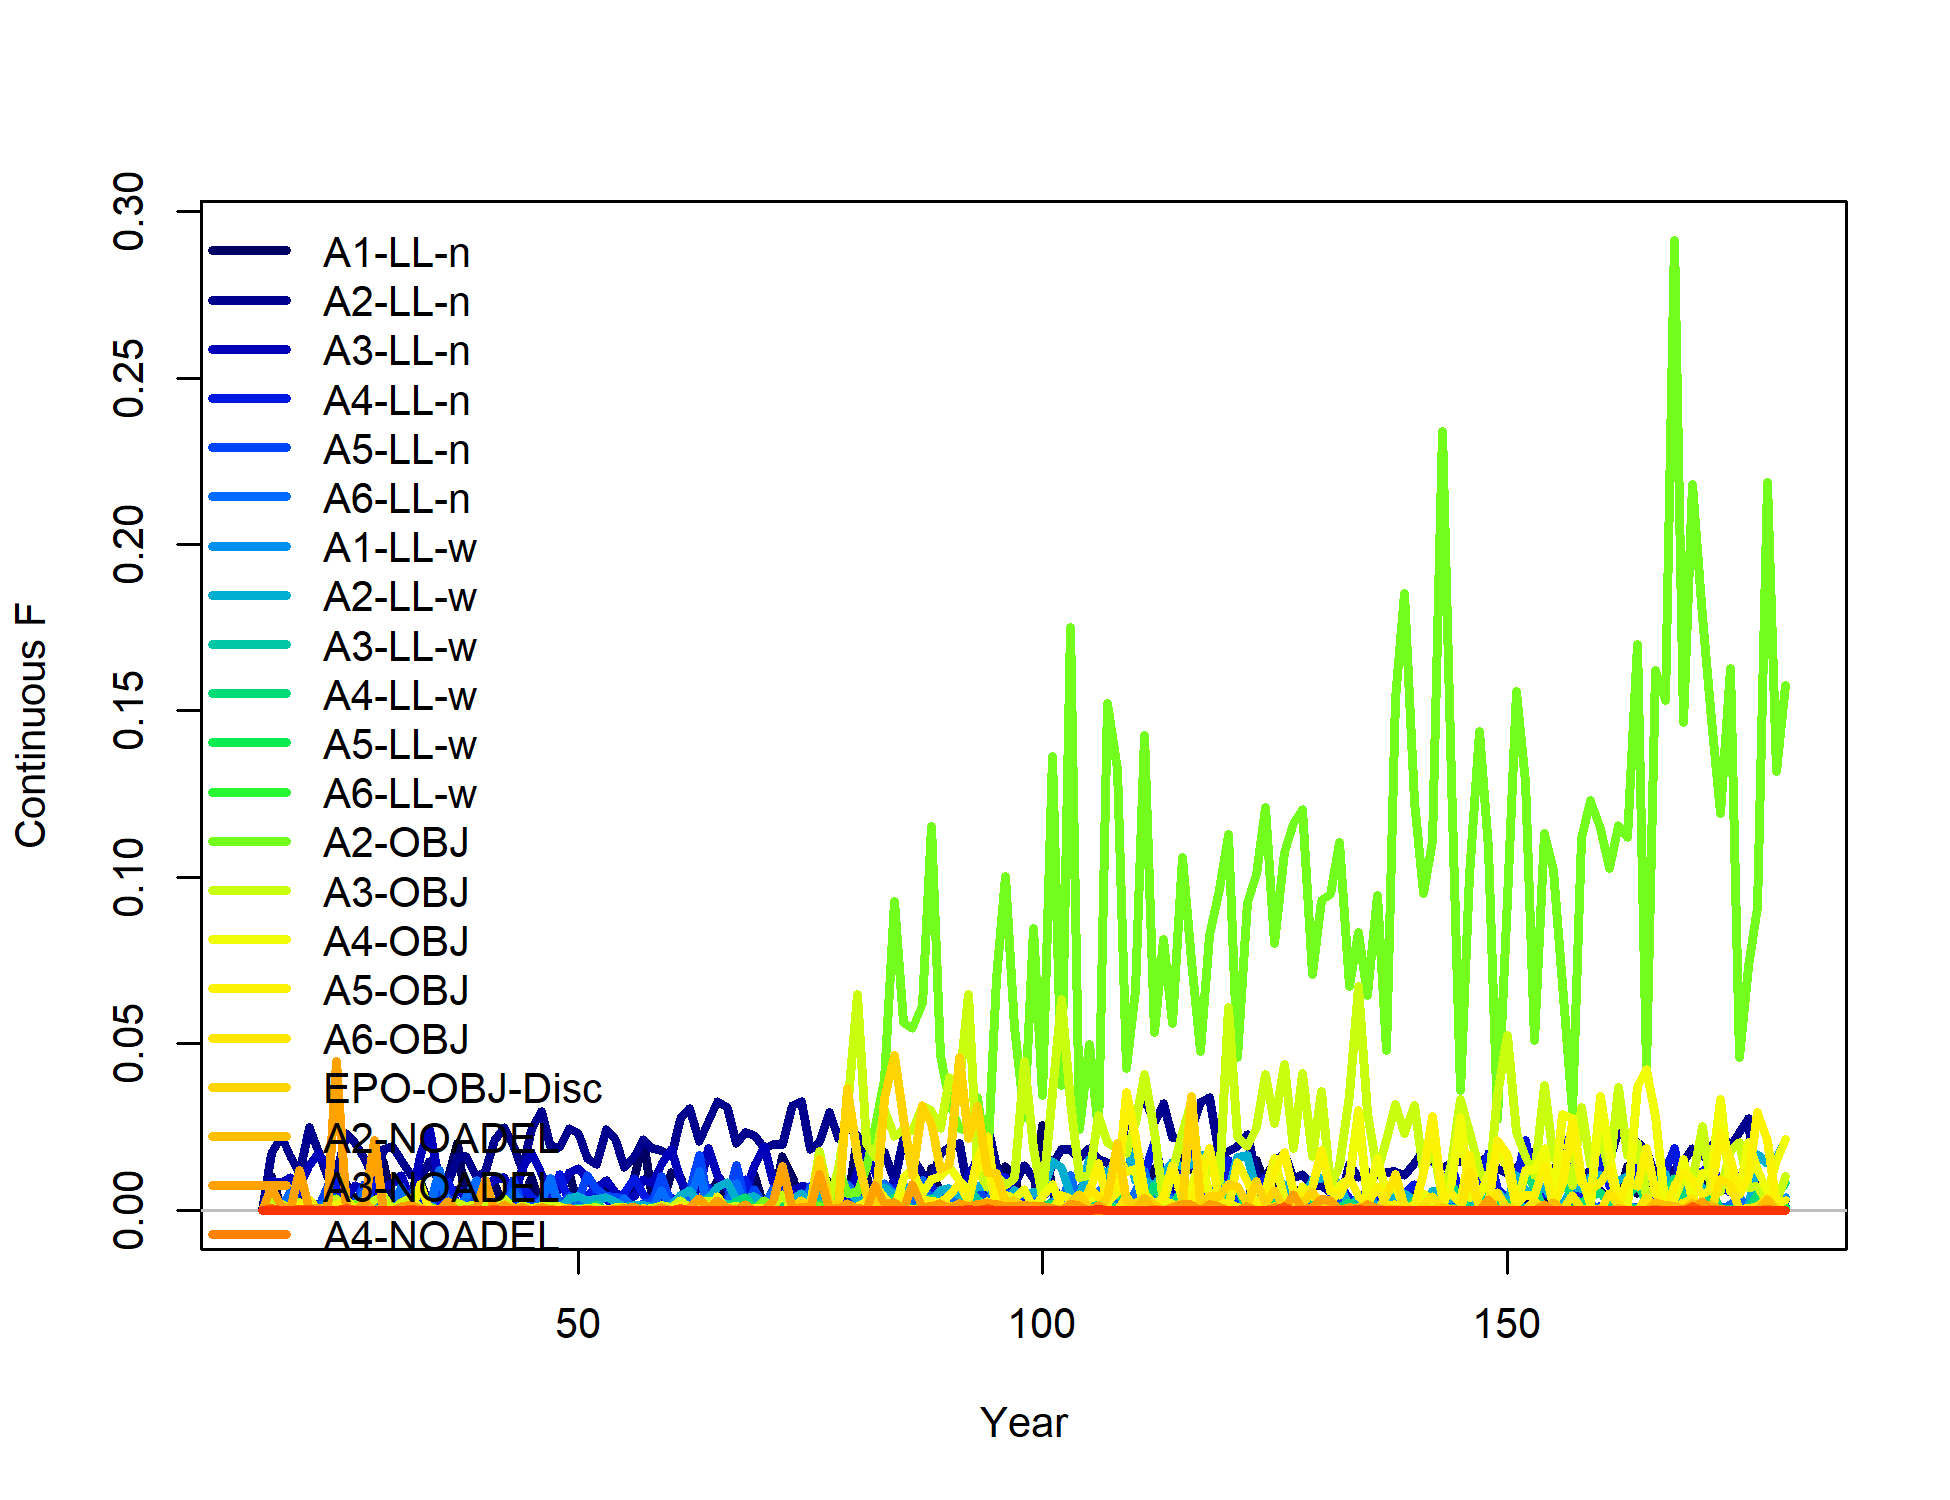
Task: Click the y-axis tick label 0.15
Action: 130,710
